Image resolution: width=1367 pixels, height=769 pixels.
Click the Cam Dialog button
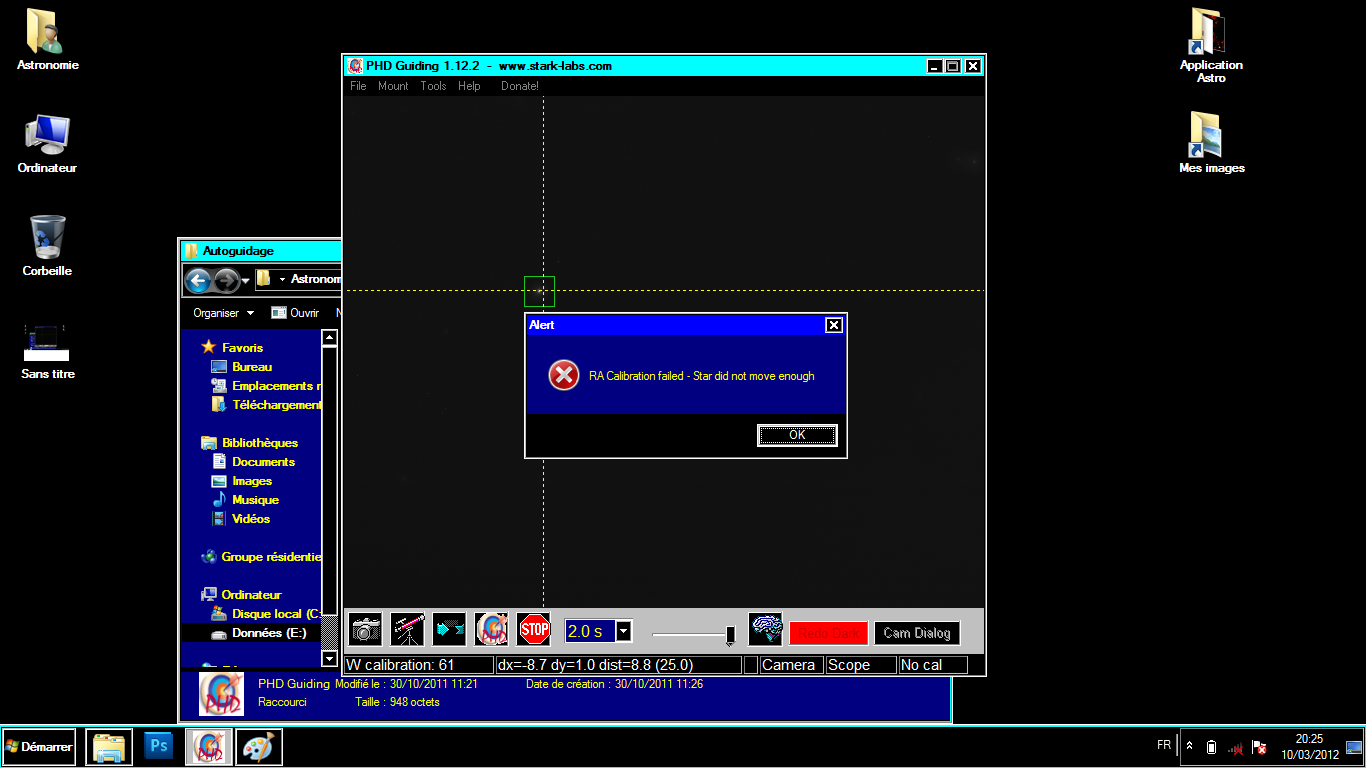click(x=917, y=633)
